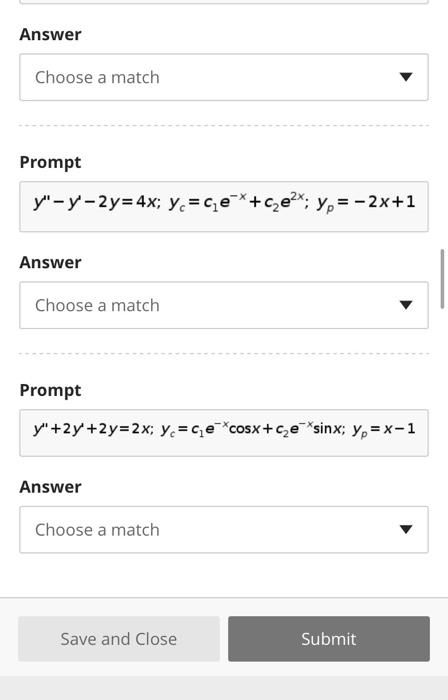Select the prompt box containing y''+2y'+2y=2x
This screenshot has height=700, width=448.
tap(224, 433)
